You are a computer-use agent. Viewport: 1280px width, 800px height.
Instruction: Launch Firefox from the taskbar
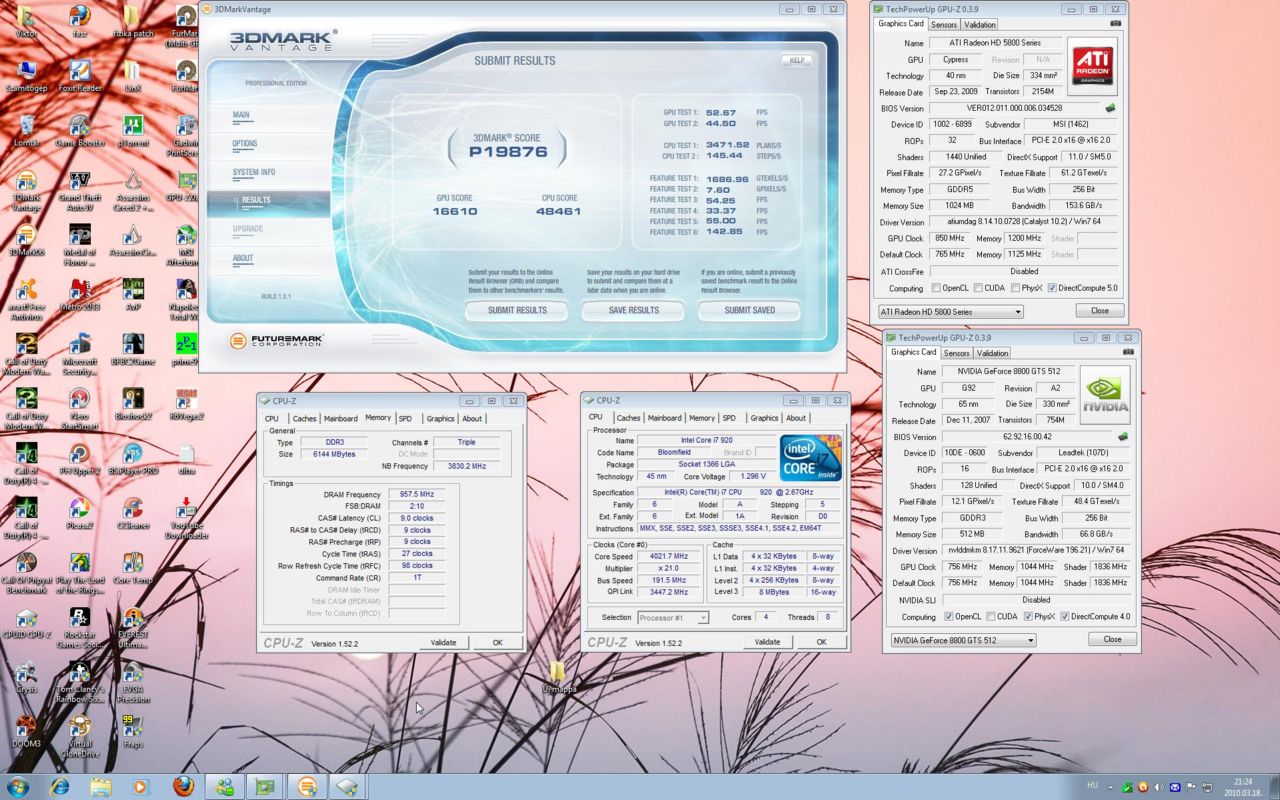tap(182, 786)
